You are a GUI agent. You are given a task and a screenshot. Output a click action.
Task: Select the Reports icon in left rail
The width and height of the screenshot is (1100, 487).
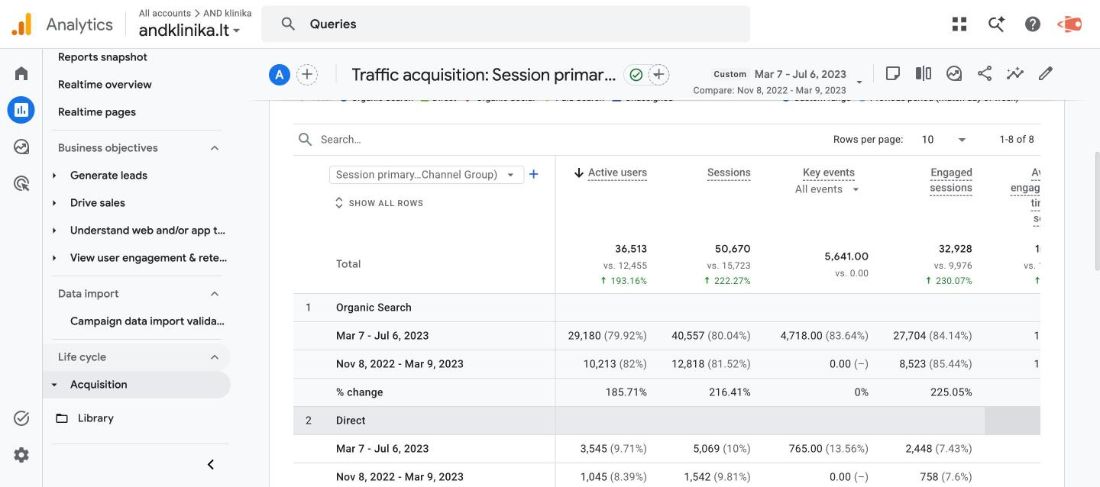tap(21, 110)
